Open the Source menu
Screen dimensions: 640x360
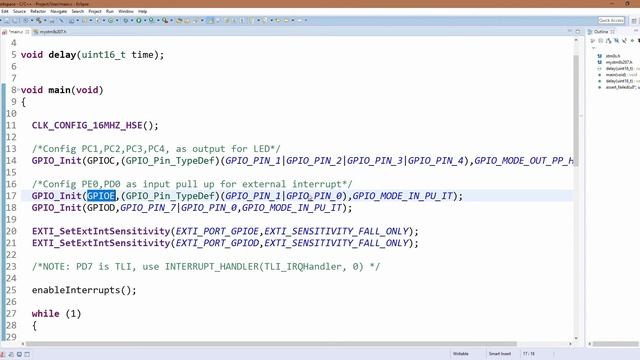19,11
